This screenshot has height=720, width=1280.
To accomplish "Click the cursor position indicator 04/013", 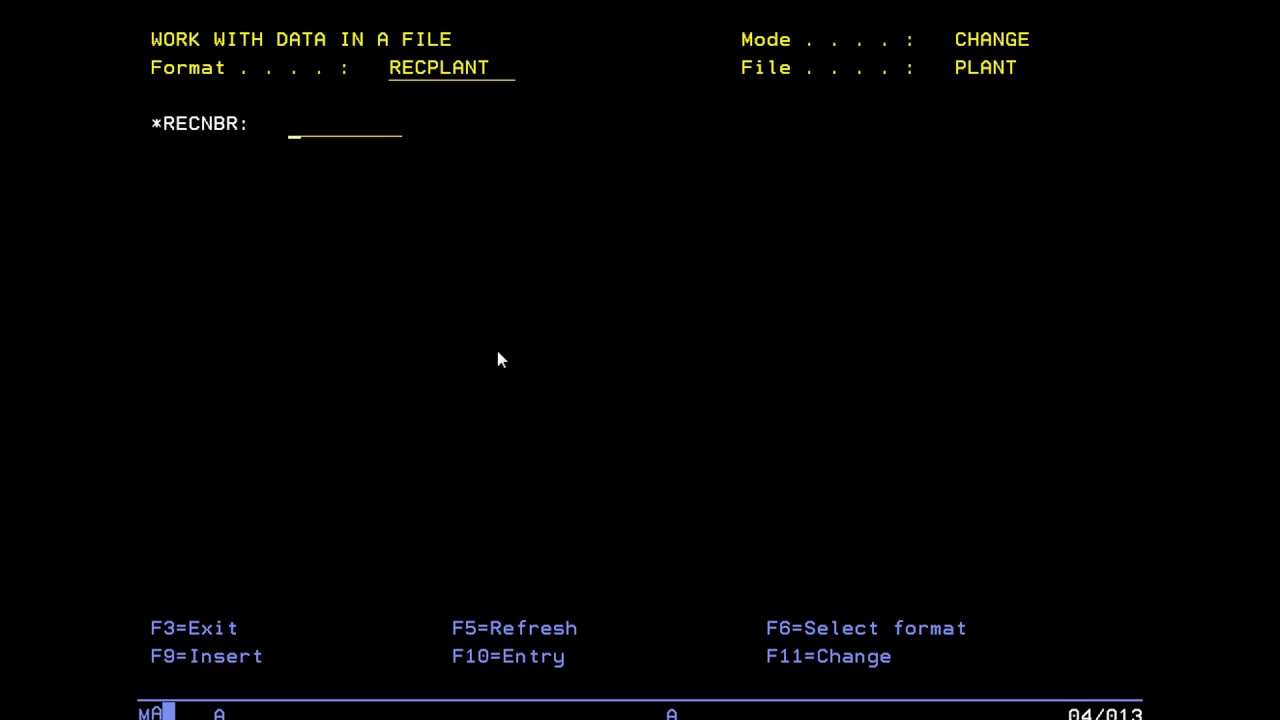I will [1104, 714].
